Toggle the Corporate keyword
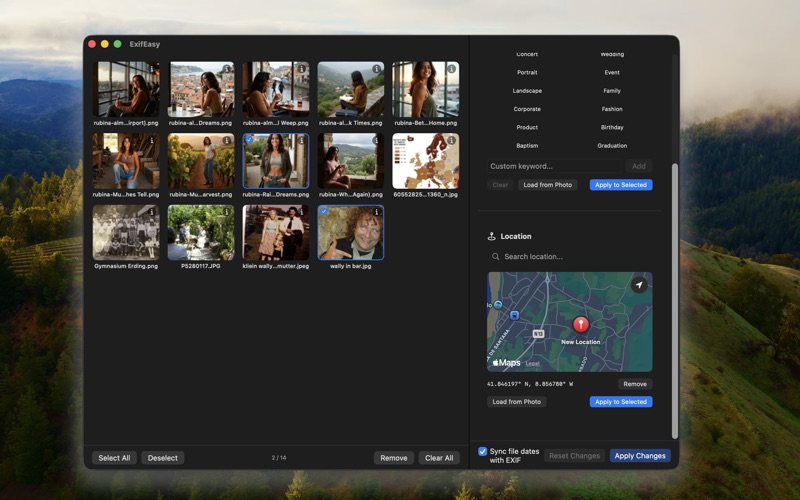This screenshot has width=800, height=500. (x=527, y=109)
